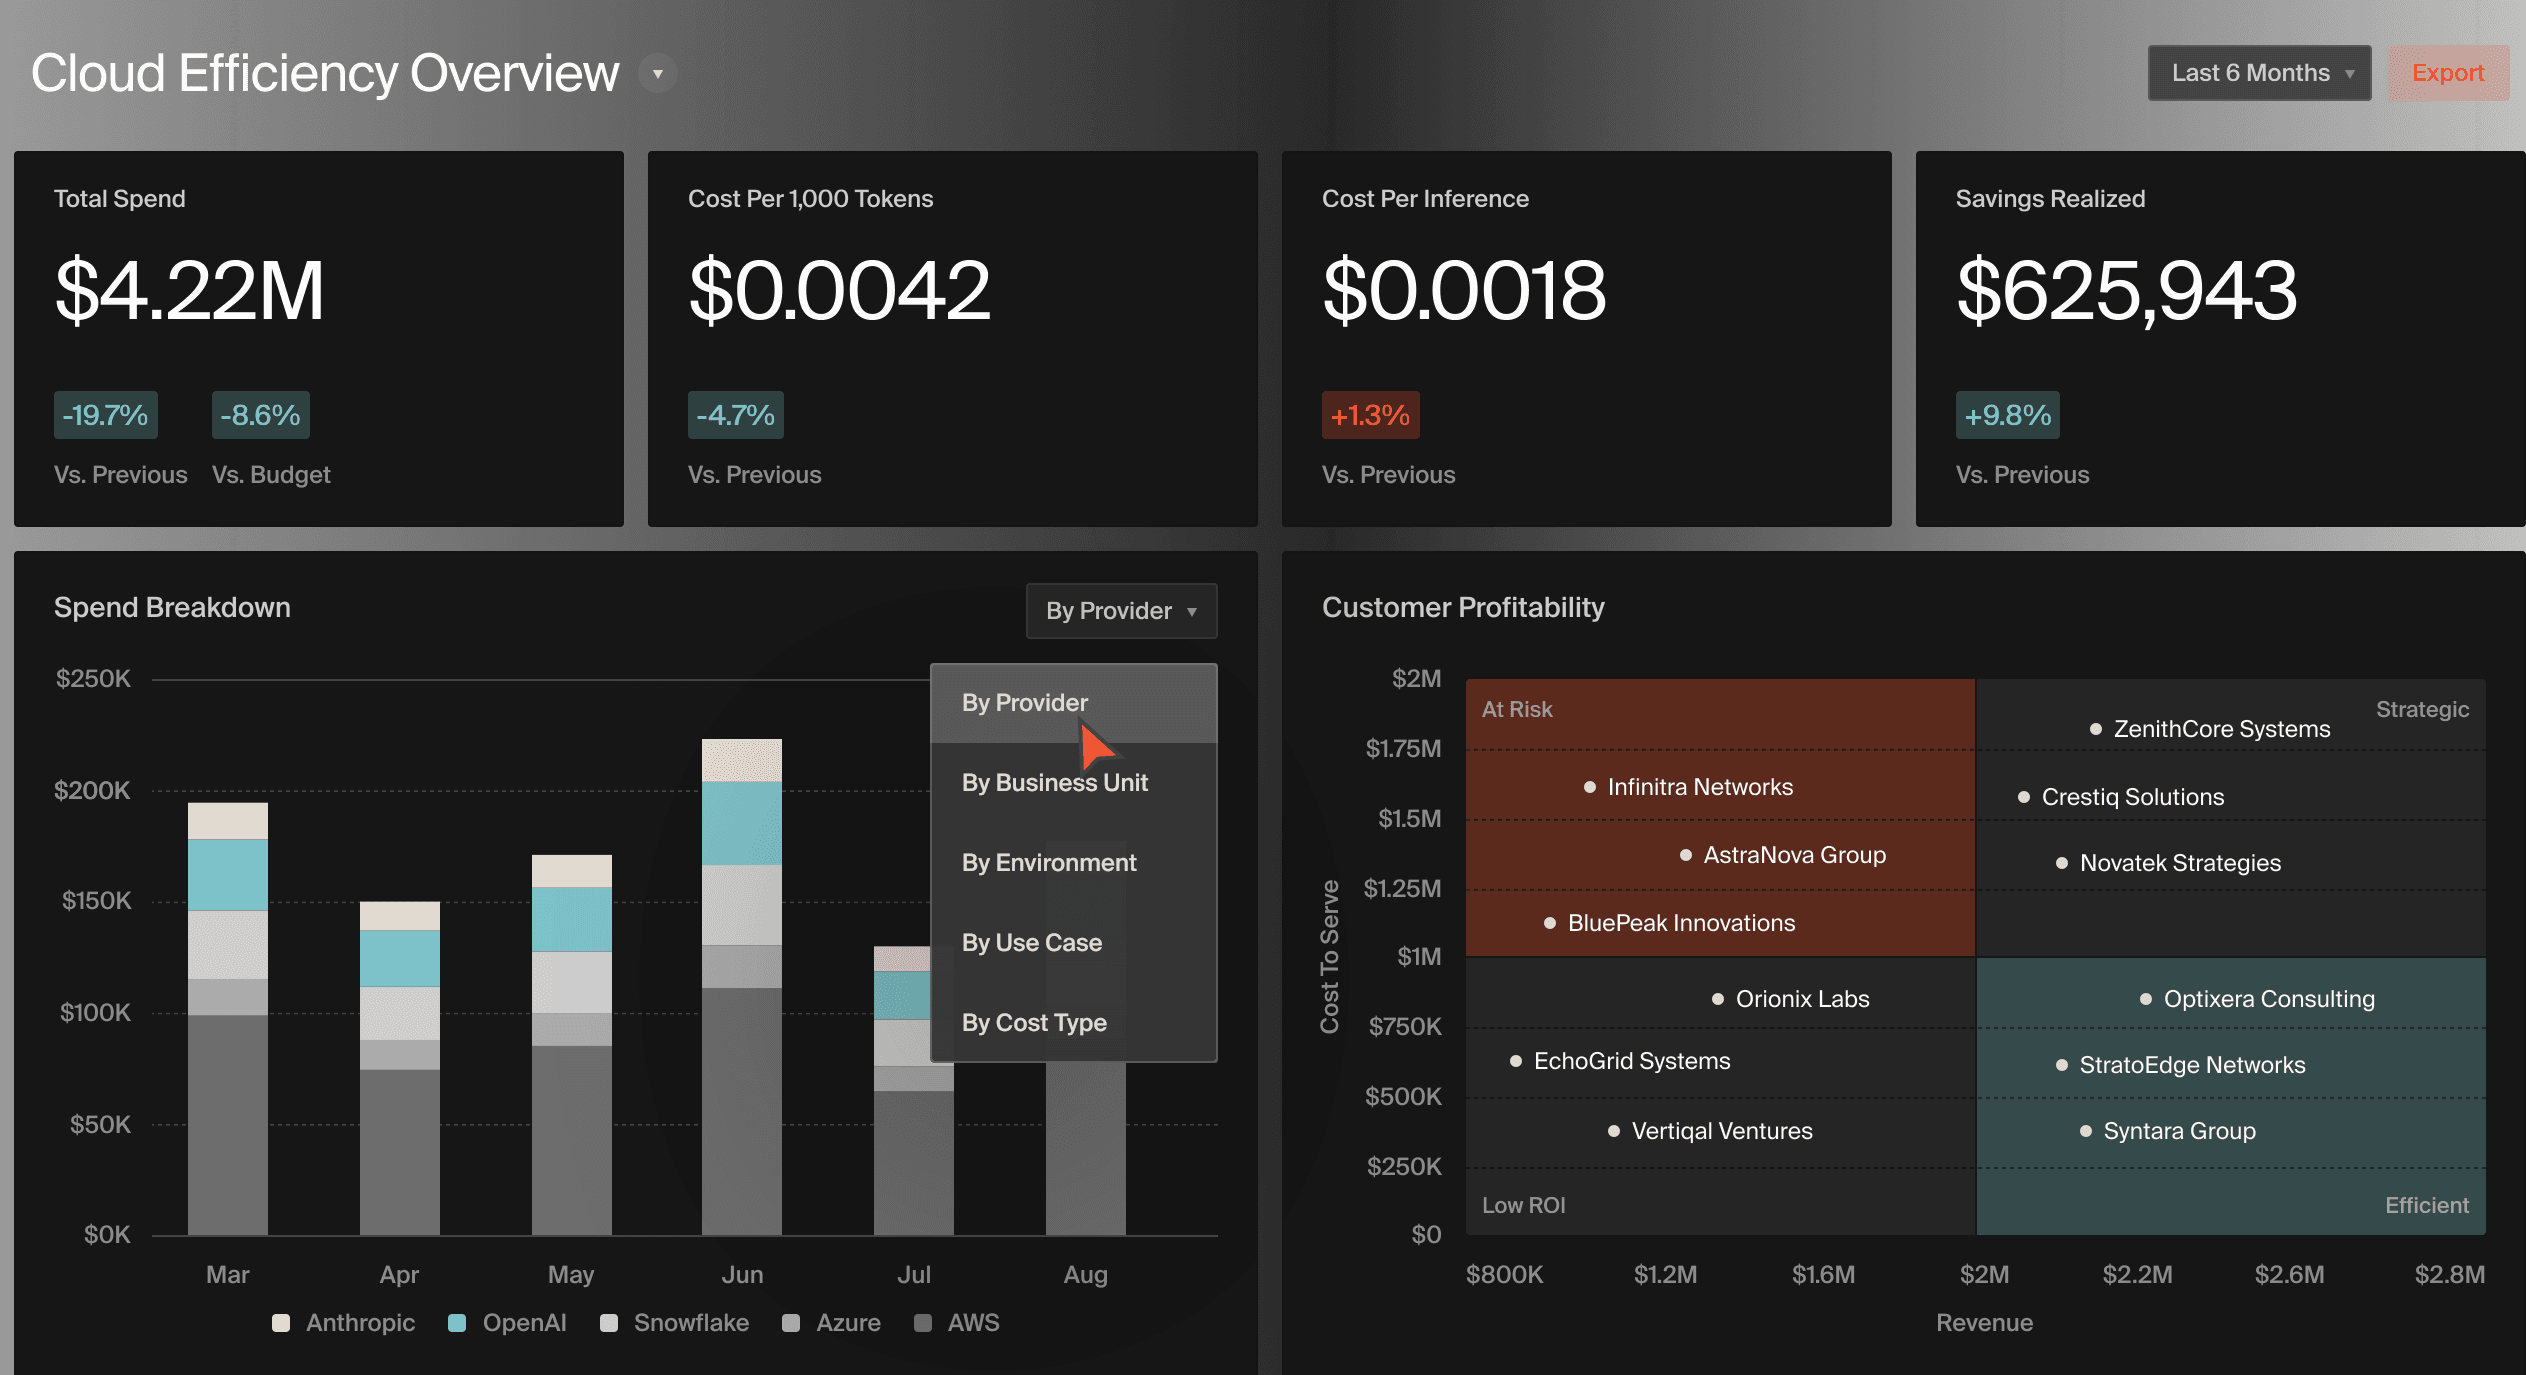Click the Jun stacked bar in Spend Breakdown
This screenshot has width=2526, height=1375.
click(742, 990)
